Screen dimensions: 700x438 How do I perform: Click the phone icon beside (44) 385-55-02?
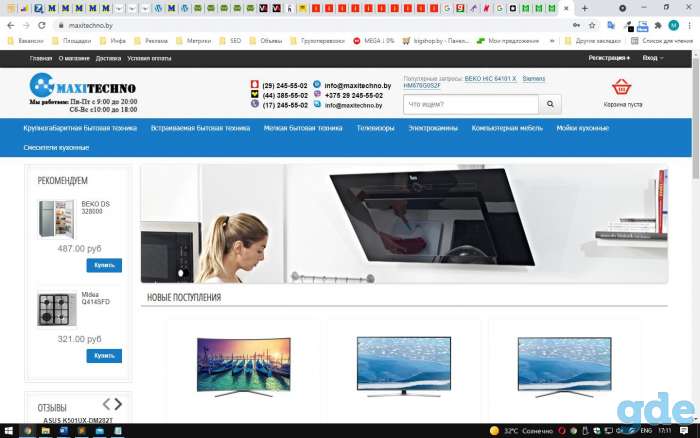click(254, 94)
